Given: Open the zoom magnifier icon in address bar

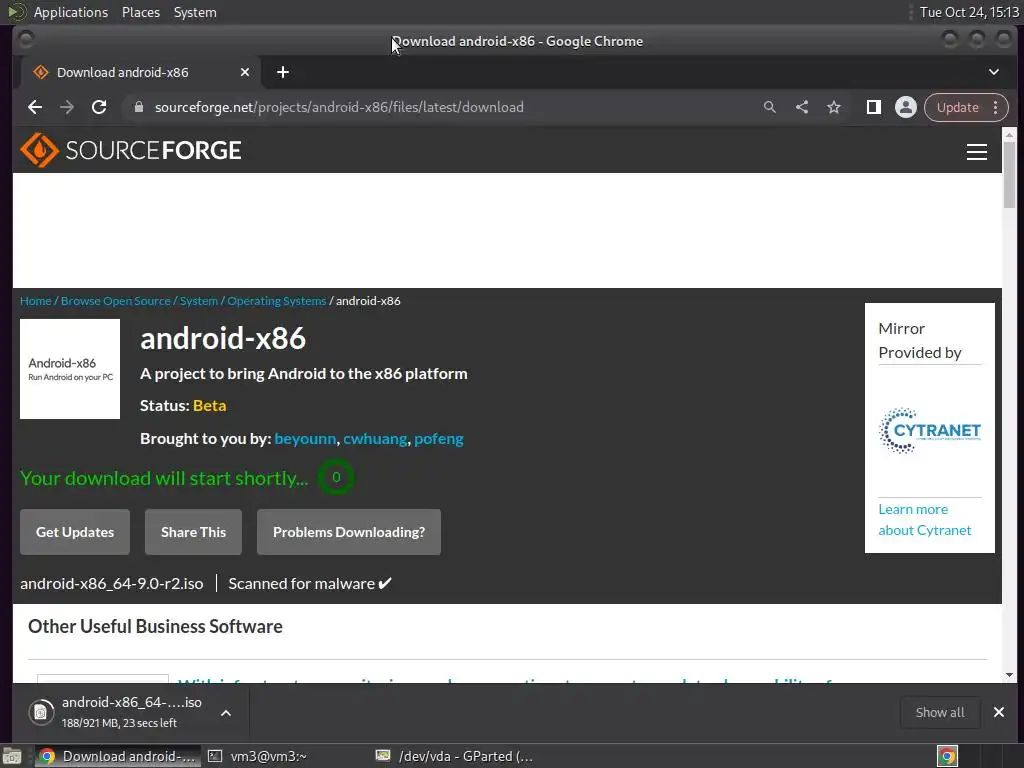Looking at the screenshot, I should coord(770,107).
